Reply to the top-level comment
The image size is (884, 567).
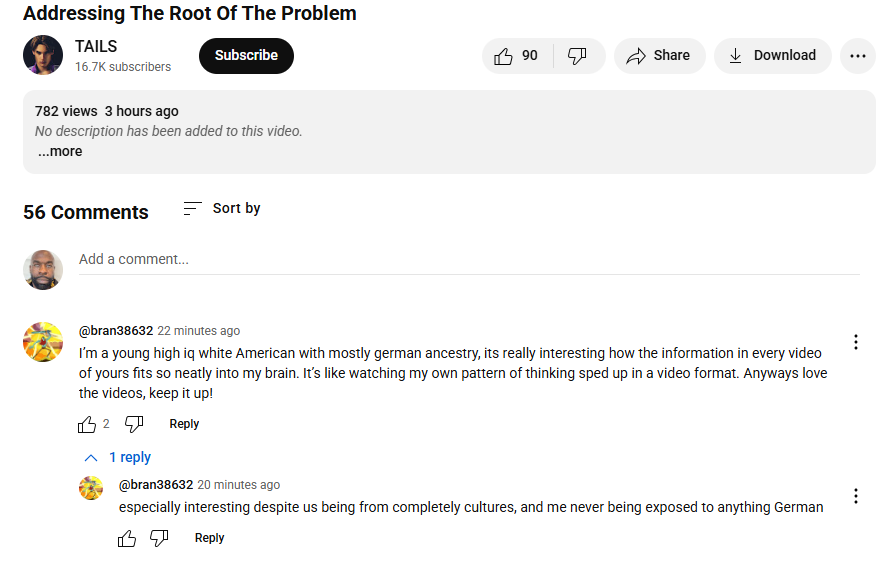[x=184, y=424]
